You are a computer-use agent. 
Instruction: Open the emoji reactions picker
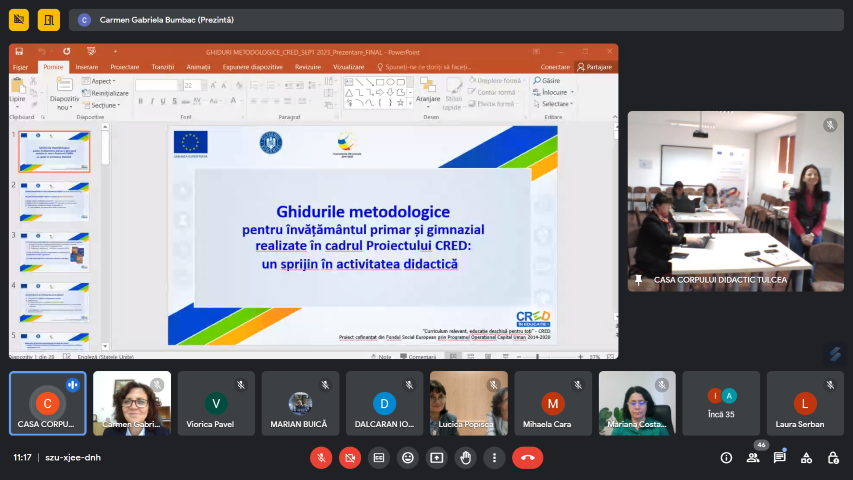click(x=407, y=457)
